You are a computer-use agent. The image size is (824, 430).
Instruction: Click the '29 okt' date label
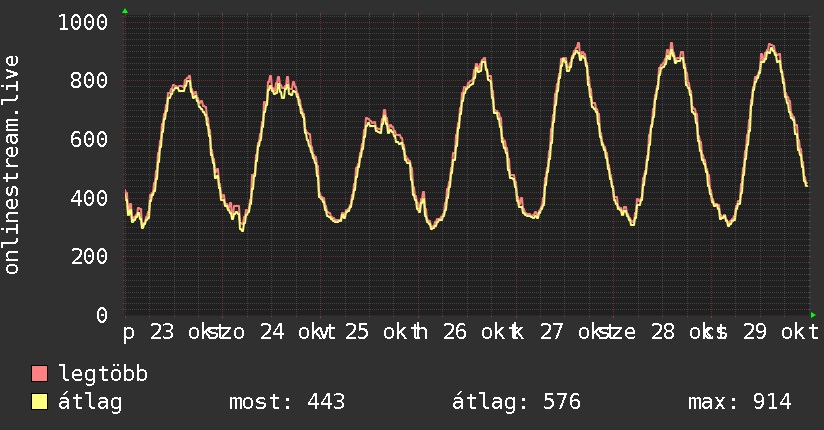point(781,332)
